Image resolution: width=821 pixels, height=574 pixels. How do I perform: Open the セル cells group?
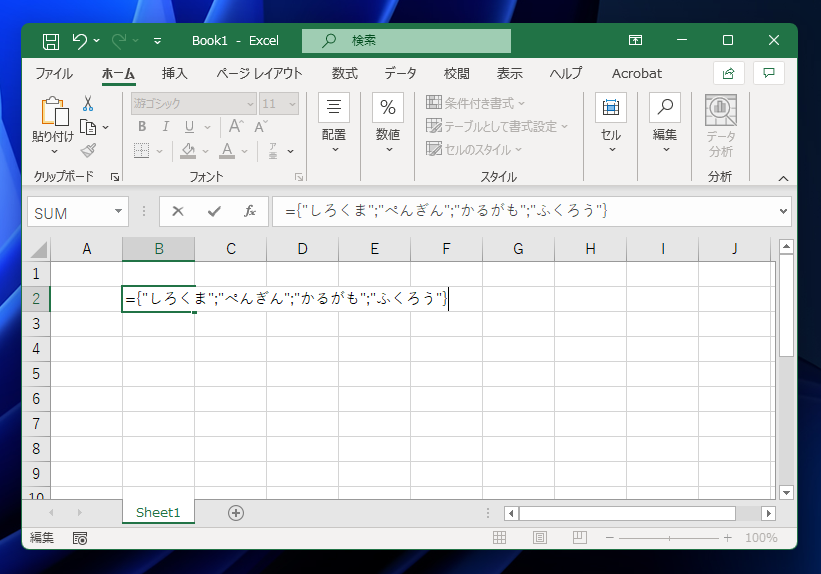tap(611, 124)
